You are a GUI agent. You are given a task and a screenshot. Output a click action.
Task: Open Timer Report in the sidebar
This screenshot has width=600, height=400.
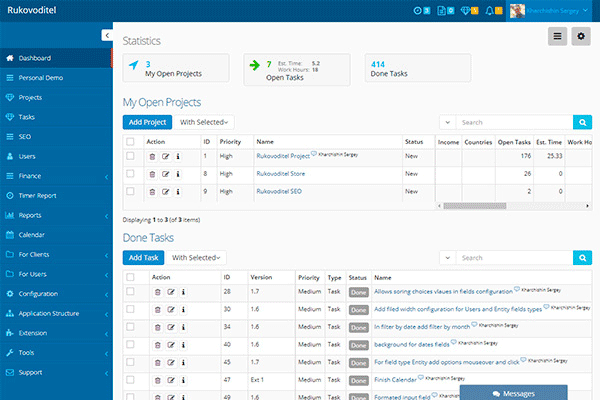38,195
